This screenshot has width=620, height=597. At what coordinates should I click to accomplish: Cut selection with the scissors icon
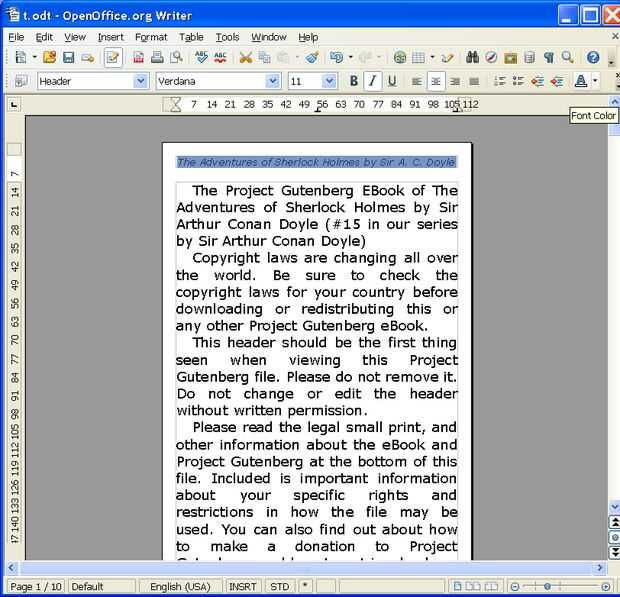tap(246, 58)
